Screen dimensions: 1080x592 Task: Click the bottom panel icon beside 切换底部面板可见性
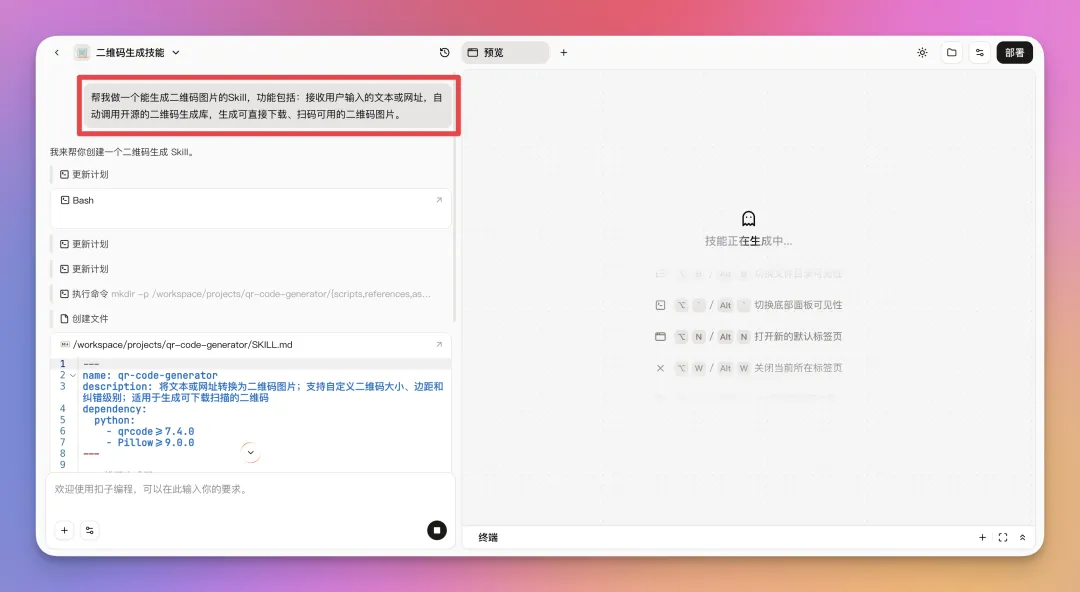(x=661, y=305)
